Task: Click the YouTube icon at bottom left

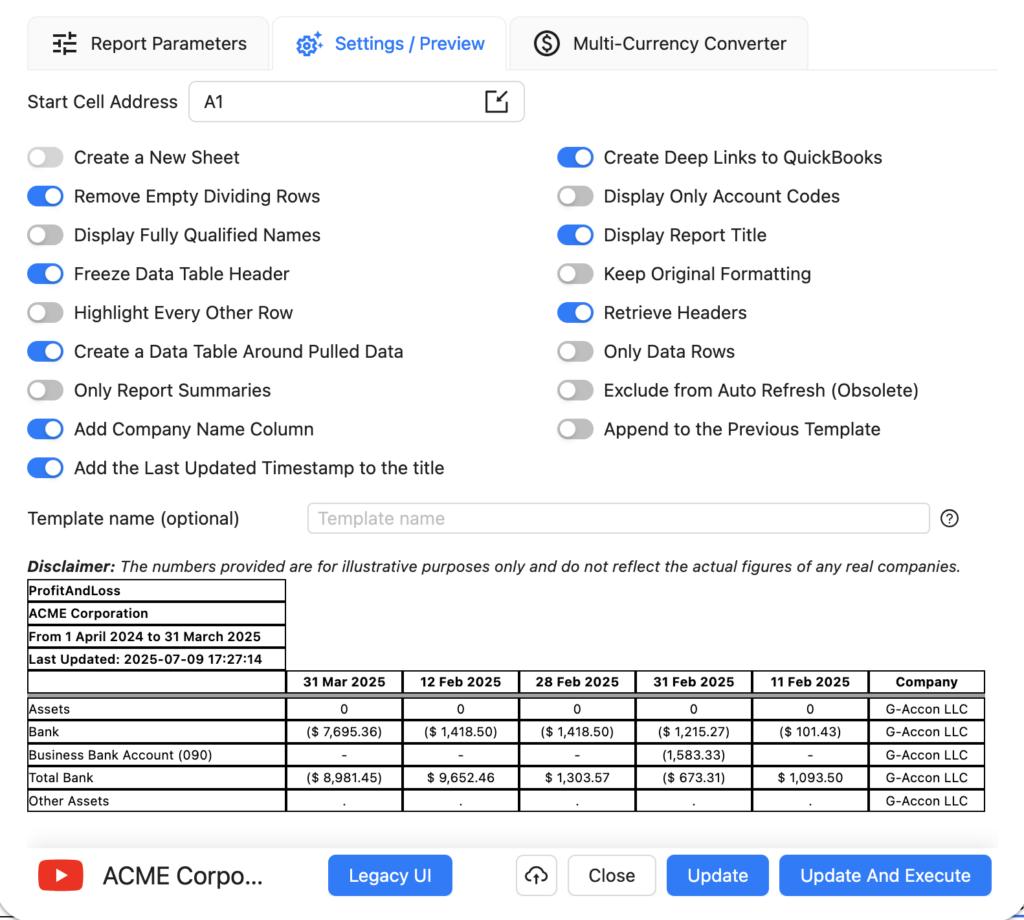Action: tap(60, 876)
